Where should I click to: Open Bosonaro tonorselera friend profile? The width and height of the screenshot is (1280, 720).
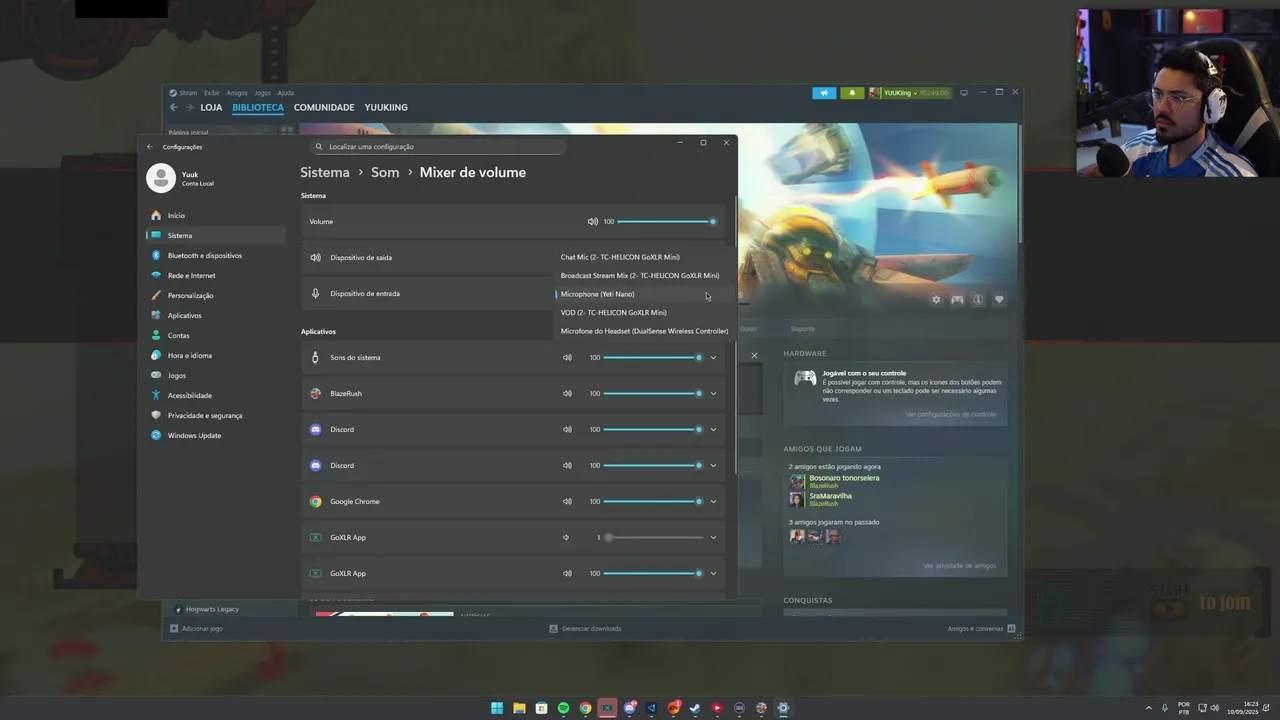click(x=844, y=478)
